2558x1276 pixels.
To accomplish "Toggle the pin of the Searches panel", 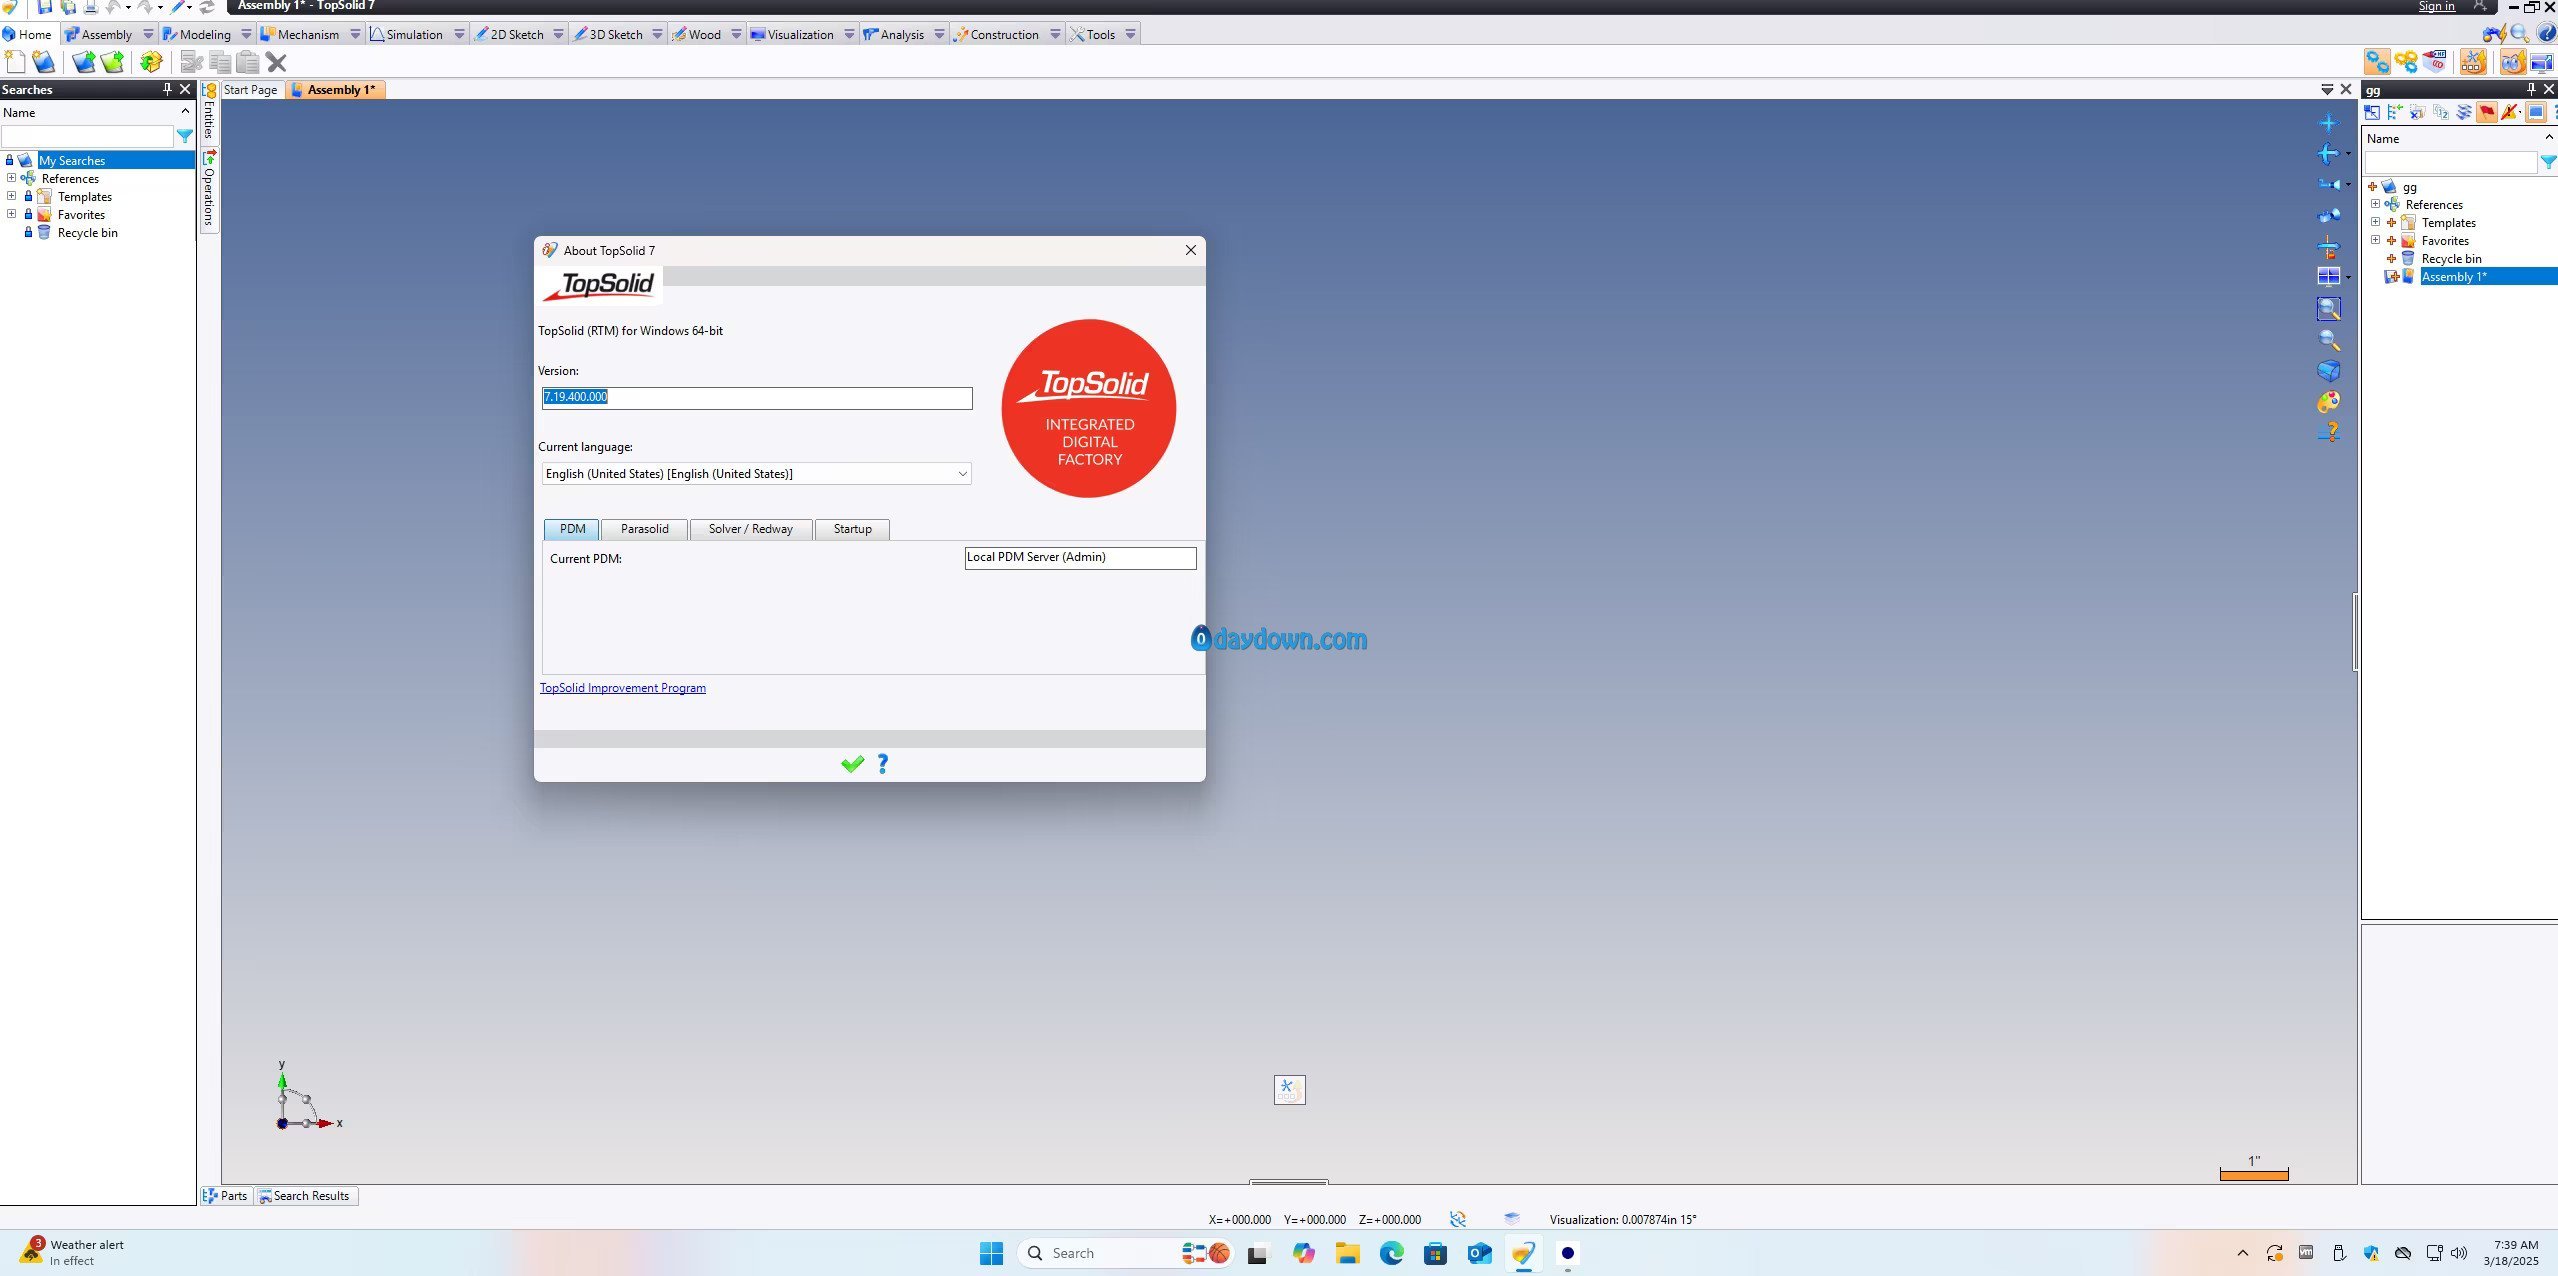I will (x=167, y=89).
